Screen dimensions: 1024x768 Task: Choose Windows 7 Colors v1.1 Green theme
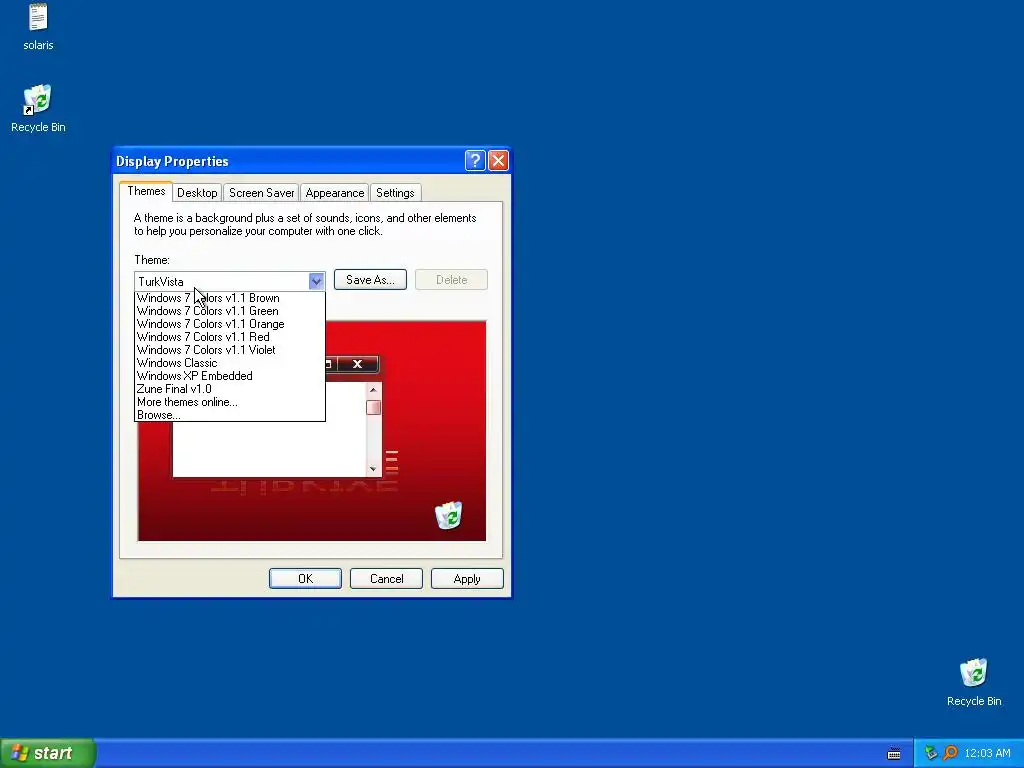(229, 311)
